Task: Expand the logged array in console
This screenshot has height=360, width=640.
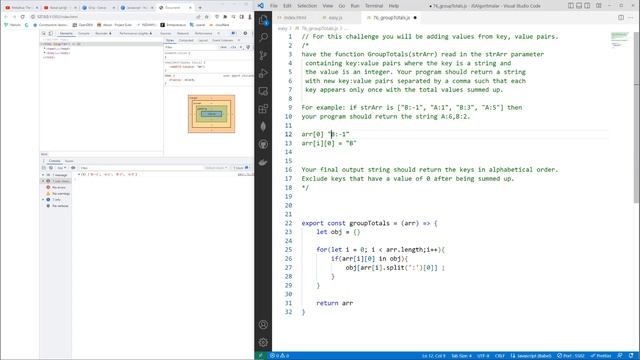Action: [80, 174]
